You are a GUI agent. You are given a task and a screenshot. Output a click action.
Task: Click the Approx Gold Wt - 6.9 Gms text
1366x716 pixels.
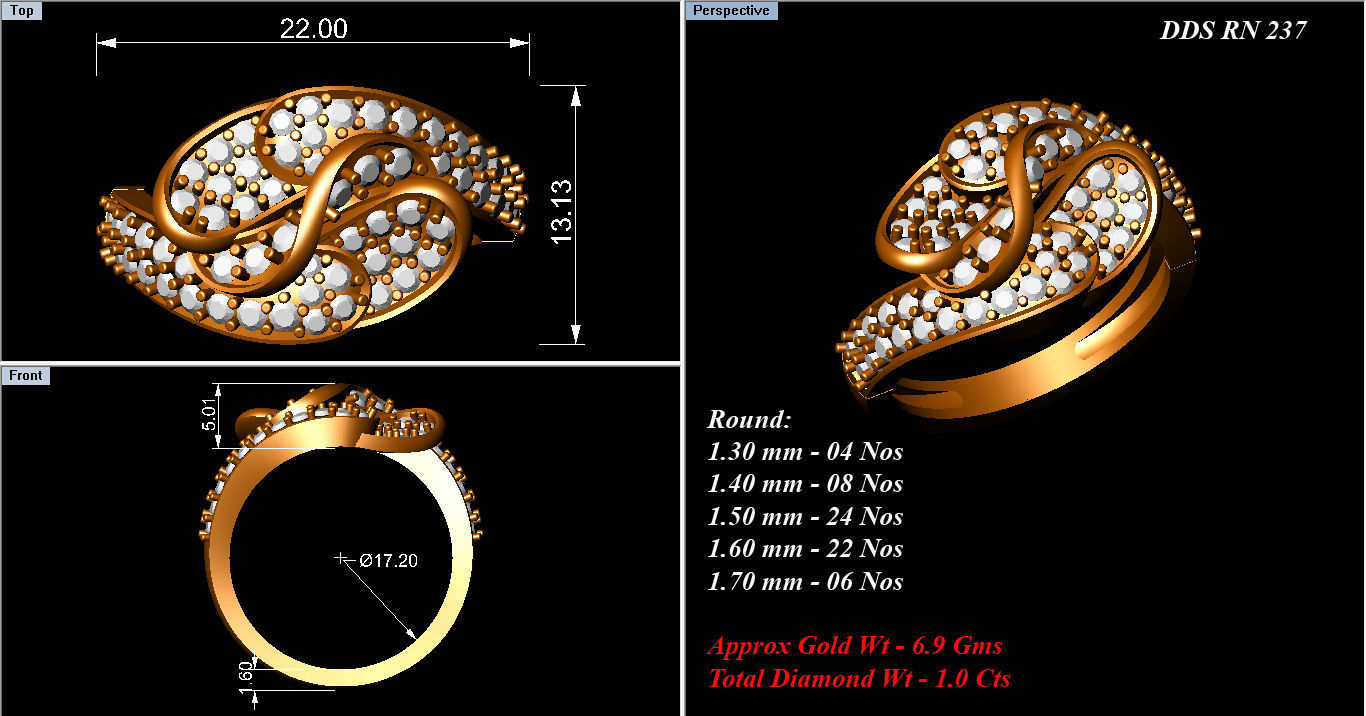pyautogui.click(x=855, y=646)
